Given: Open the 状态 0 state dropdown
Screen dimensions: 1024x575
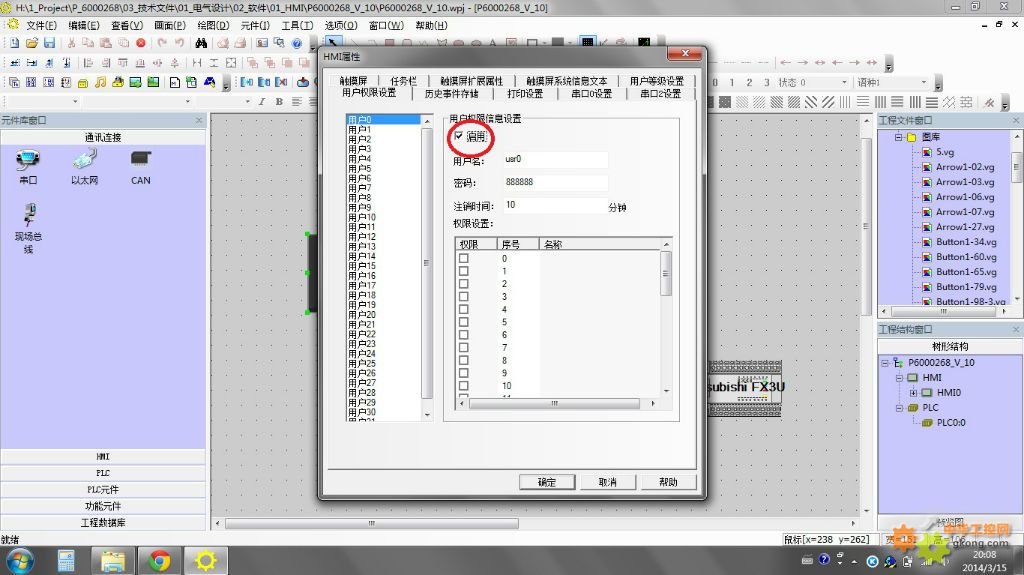Looking at the screenshot, I should (844, 82).
